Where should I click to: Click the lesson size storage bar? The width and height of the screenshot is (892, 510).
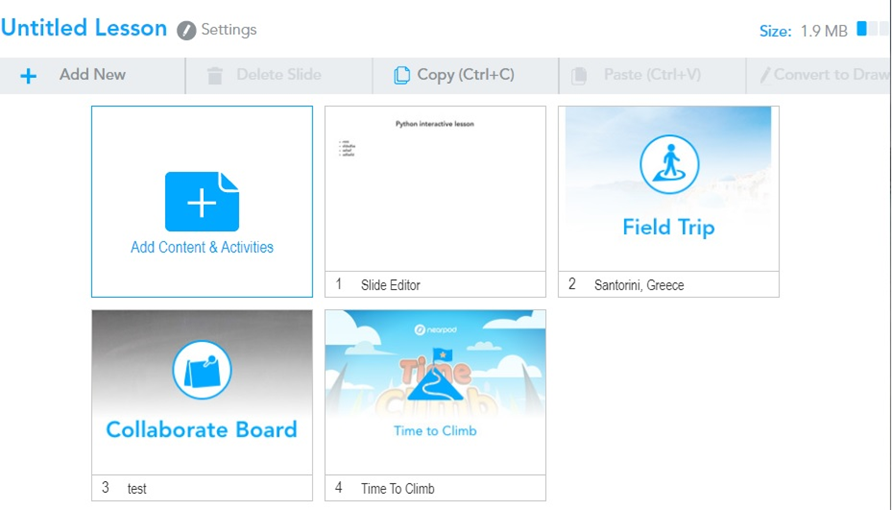pyautogui.click(x=872, y=30)
